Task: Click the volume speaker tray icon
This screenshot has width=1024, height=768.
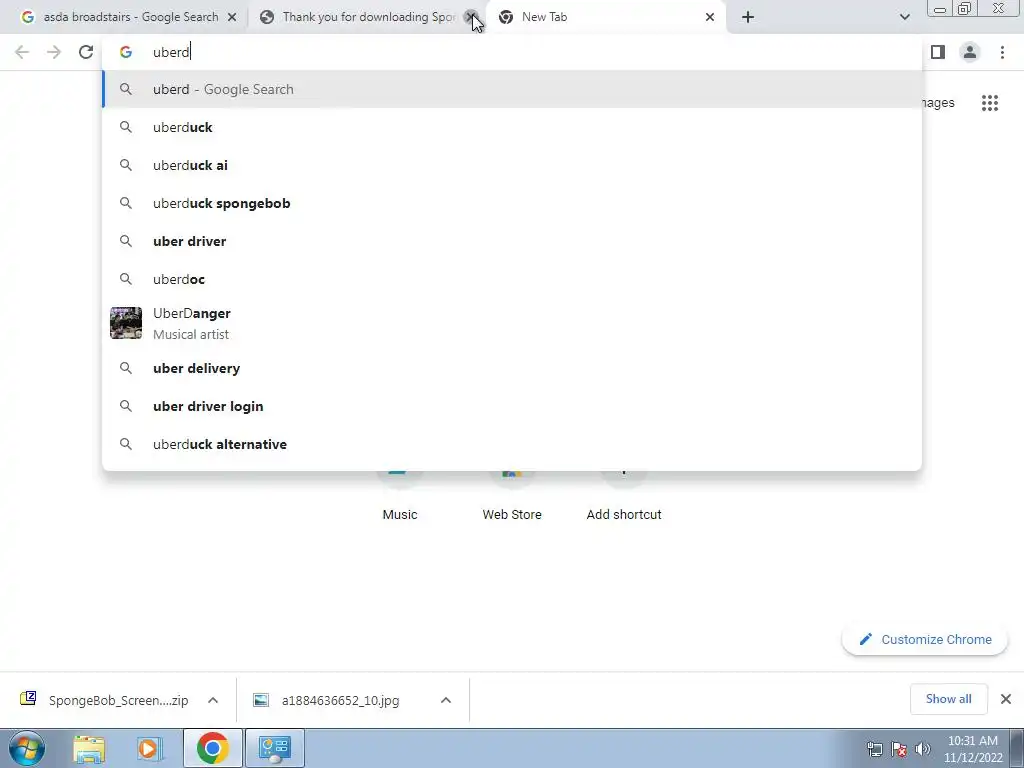Action: (923, 748)
